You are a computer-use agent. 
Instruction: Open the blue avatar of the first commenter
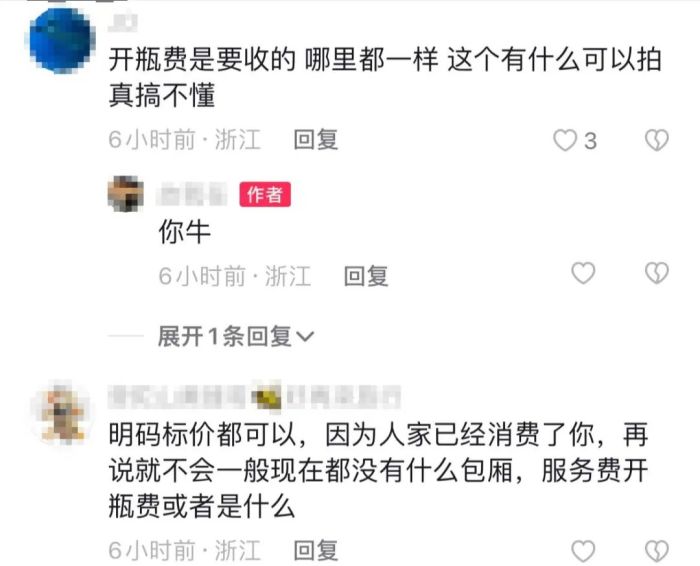(62, 40)
